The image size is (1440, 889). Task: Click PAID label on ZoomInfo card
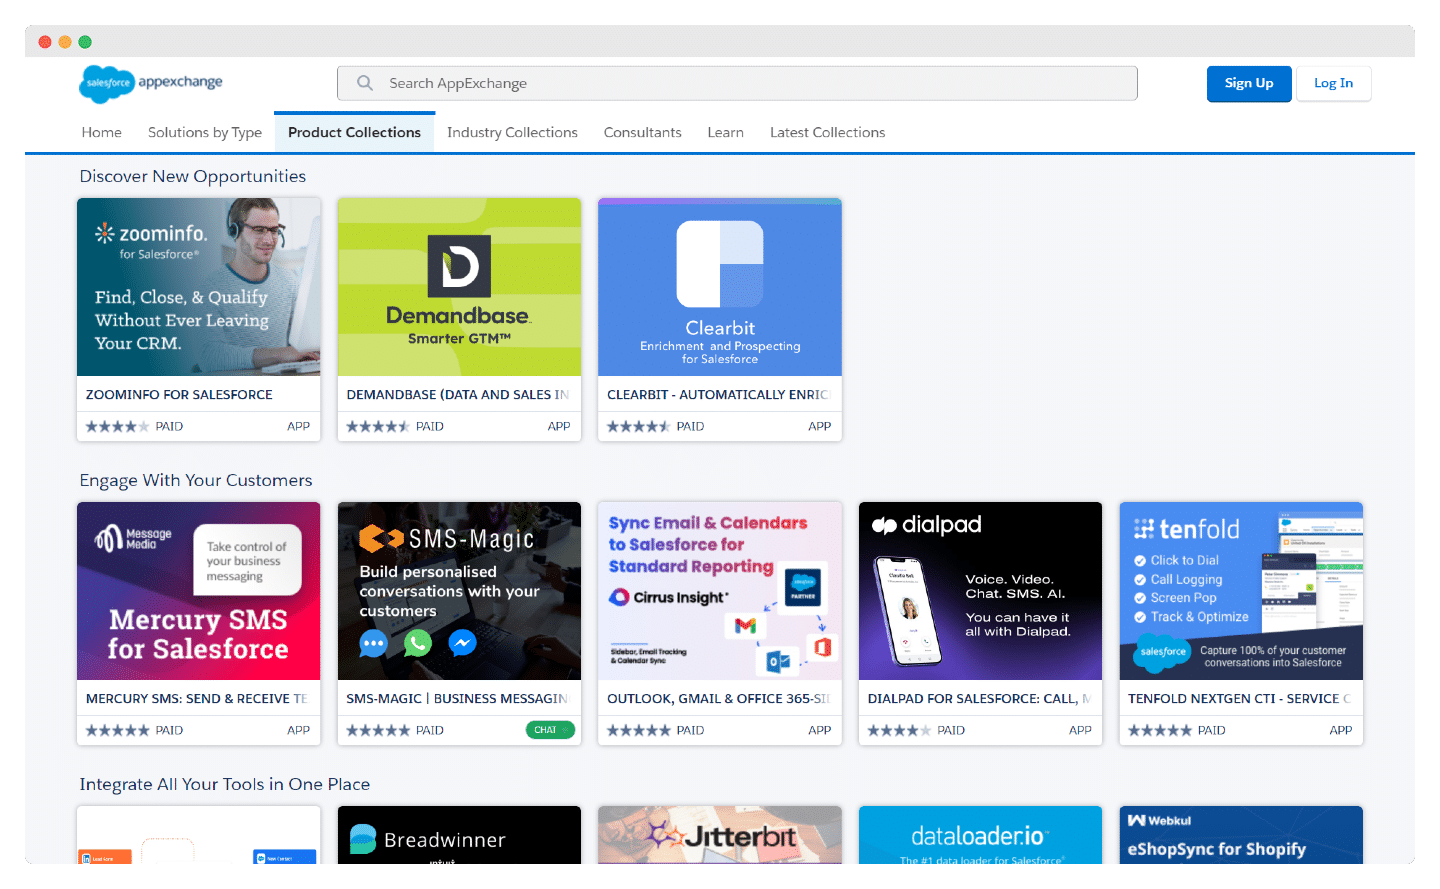[169, 426]
